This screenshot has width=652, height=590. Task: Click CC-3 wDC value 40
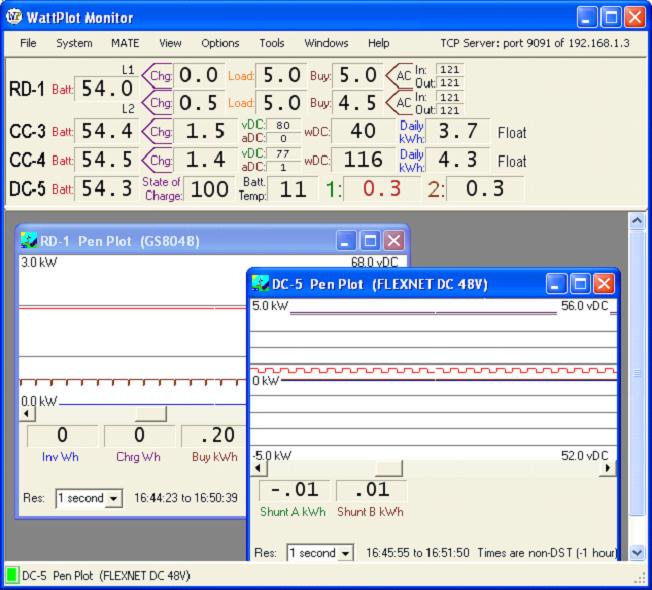coord(363,131)
